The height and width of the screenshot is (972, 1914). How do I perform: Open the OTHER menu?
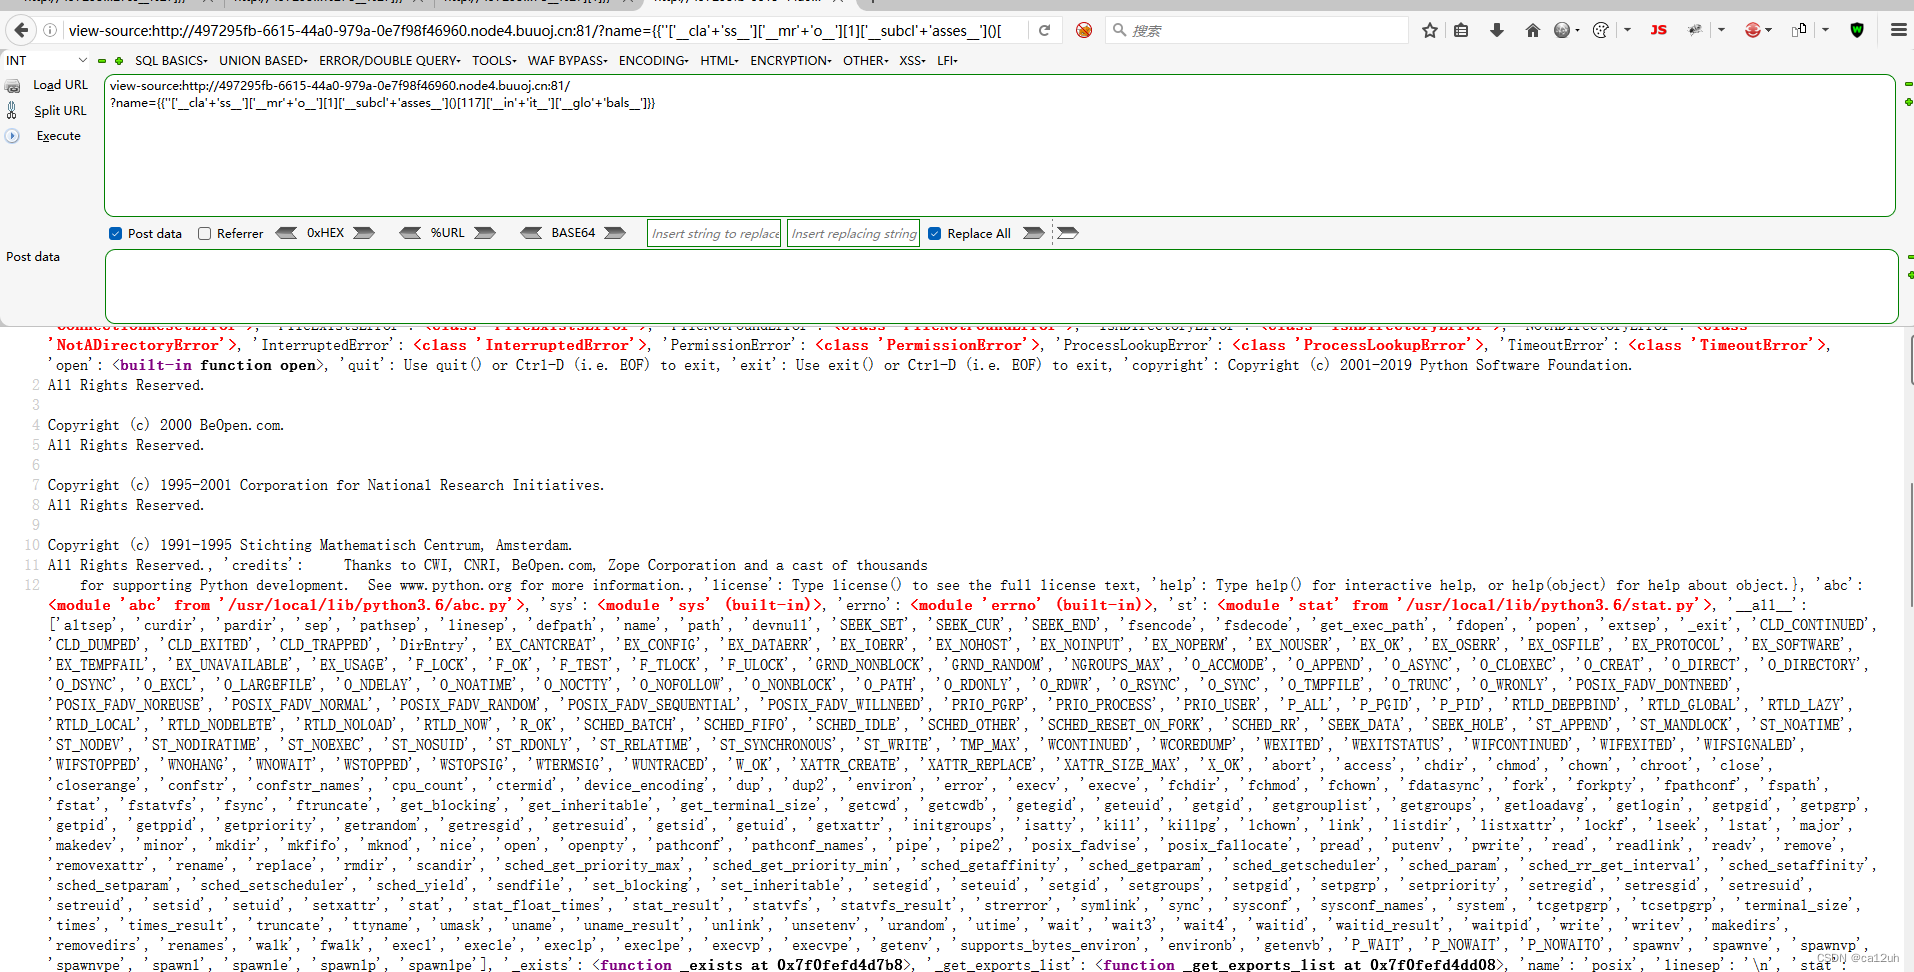pyautogui.click(x=865, y=61)
